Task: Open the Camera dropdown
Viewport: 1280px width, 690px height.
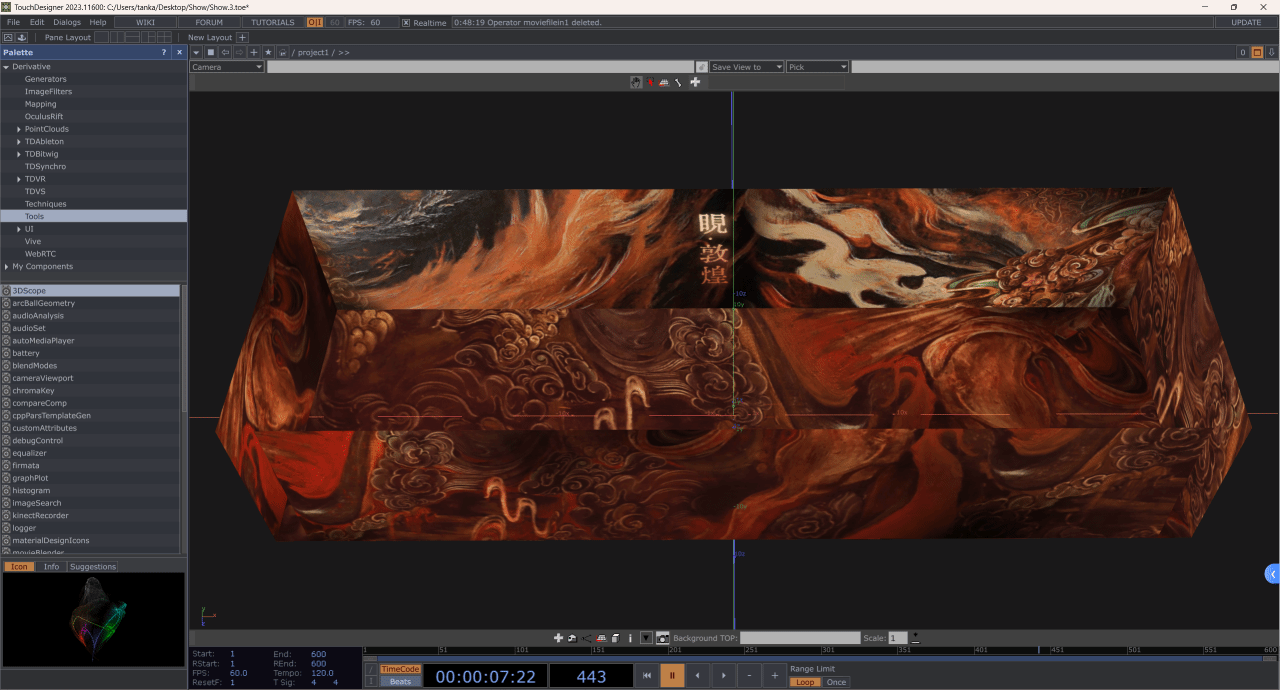Action: click(227, 67)
